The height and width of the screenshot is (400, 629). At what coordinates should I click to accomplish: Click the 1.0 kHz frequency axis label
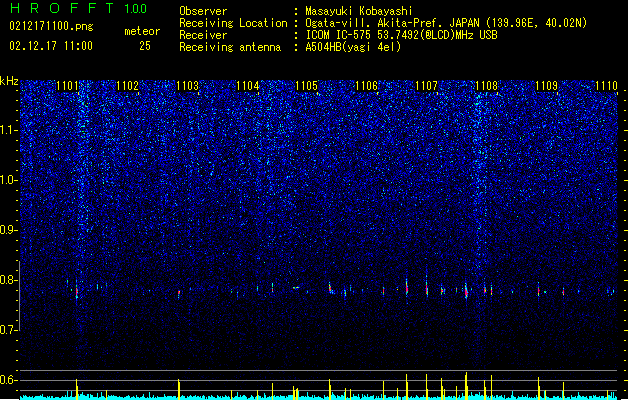click(9, 180)
